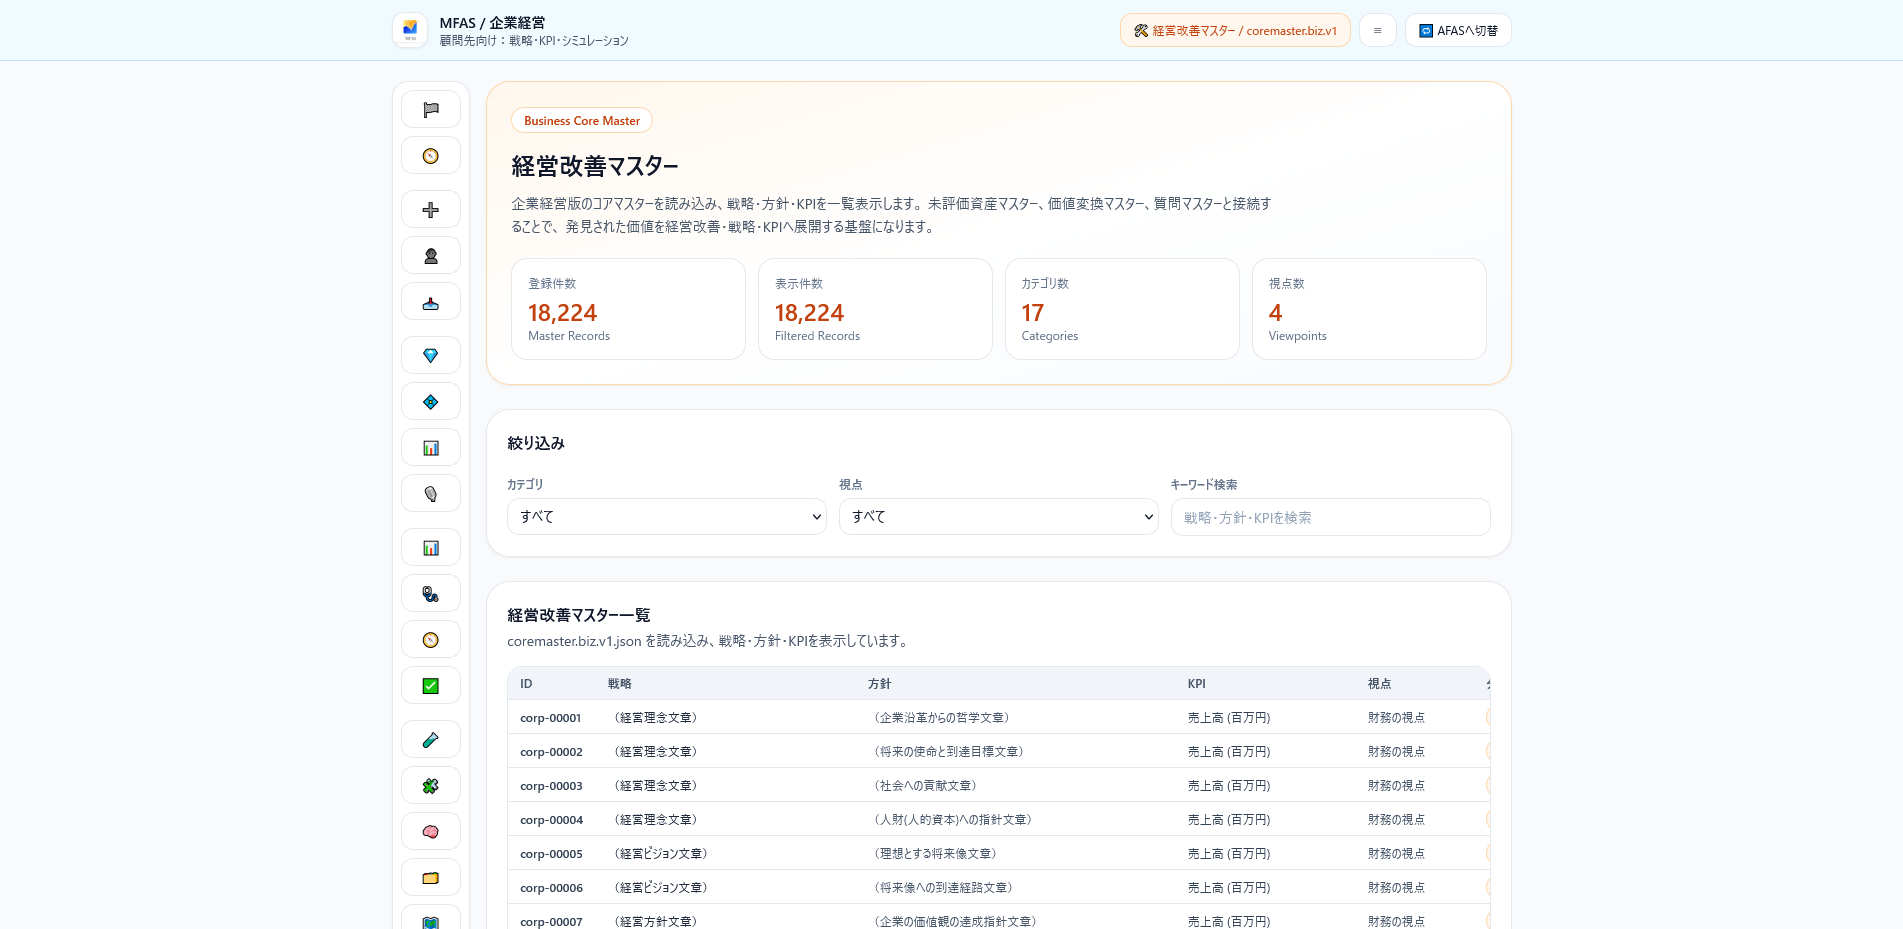The image size is (1903, 929).
Task: Select row corp-00002
Action: 999,751
